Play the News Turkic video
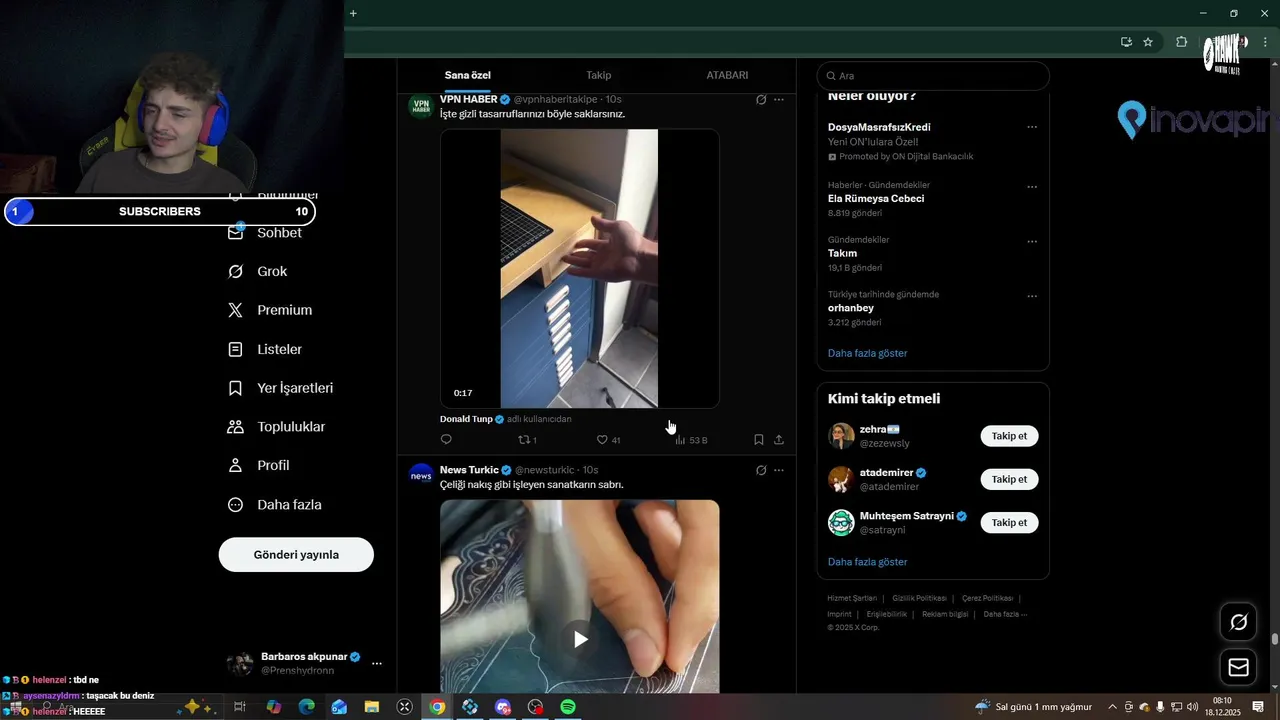The height and width of the screenshot is (720, 1280). [580, 639]
